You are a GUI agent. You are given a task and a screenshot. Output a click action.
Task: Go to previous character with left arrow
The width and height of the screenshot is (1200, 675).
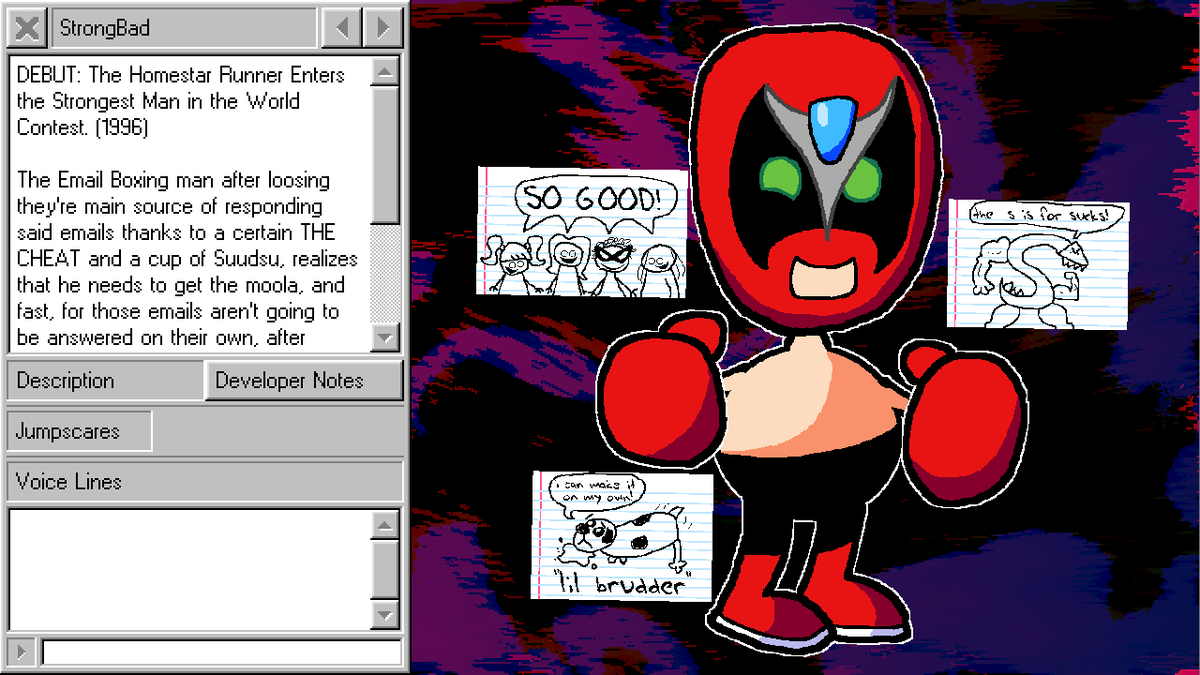tap(343, 27)
